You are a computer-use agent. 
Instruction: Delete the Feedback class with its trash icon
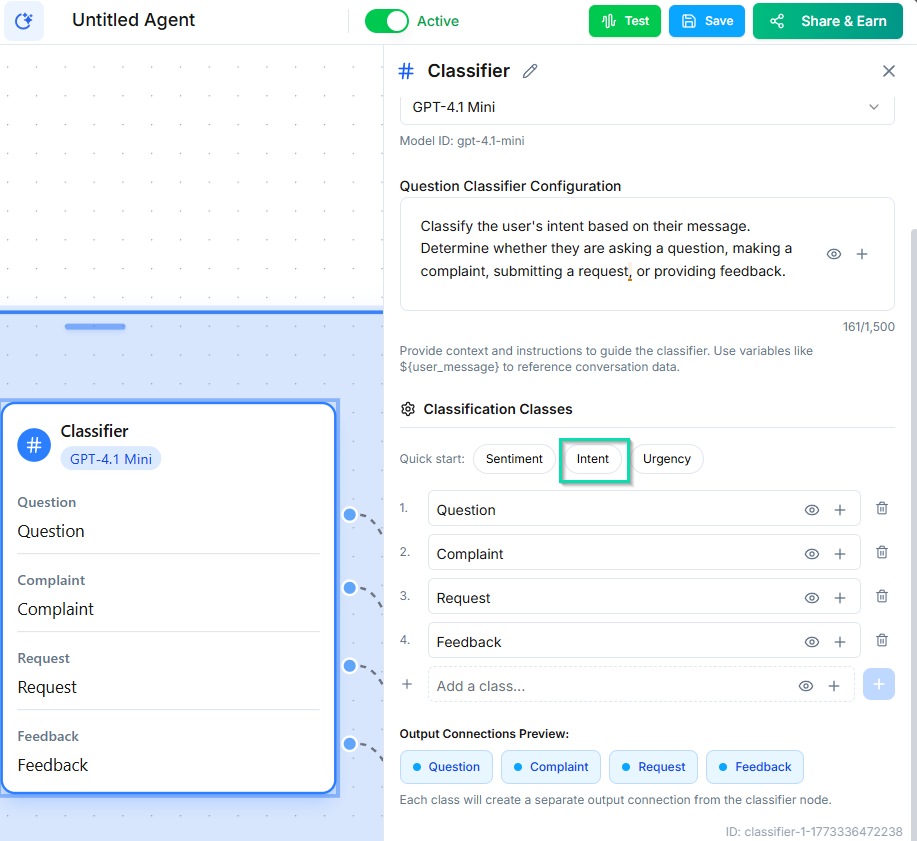tap(881, 640)
